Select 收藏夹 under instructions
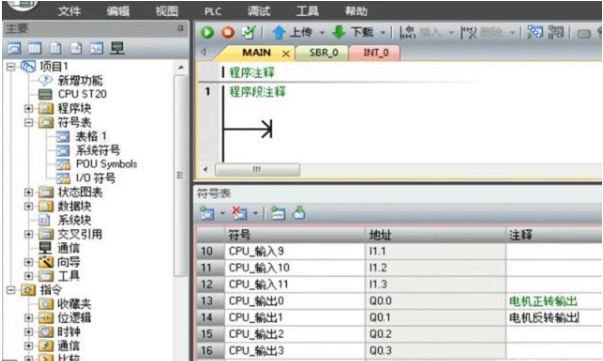Screen dimensions: 603x361 [74, 304]
